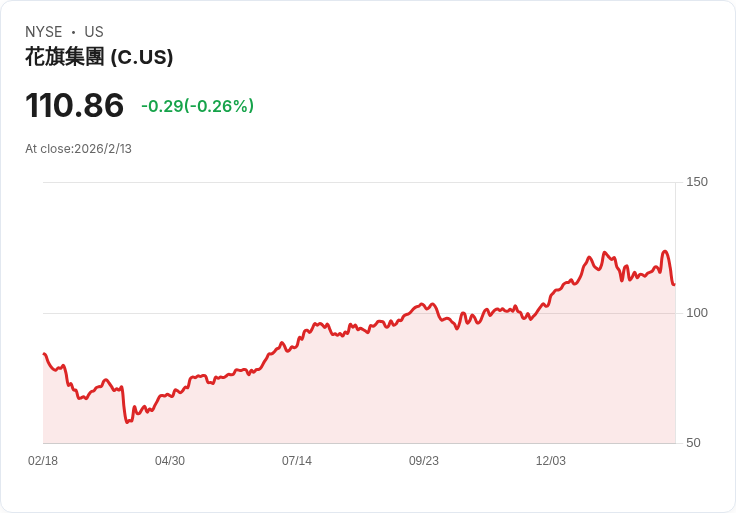The image size is (736, 513).
Task: Click the NYSE exchange label
Action: 44,32
